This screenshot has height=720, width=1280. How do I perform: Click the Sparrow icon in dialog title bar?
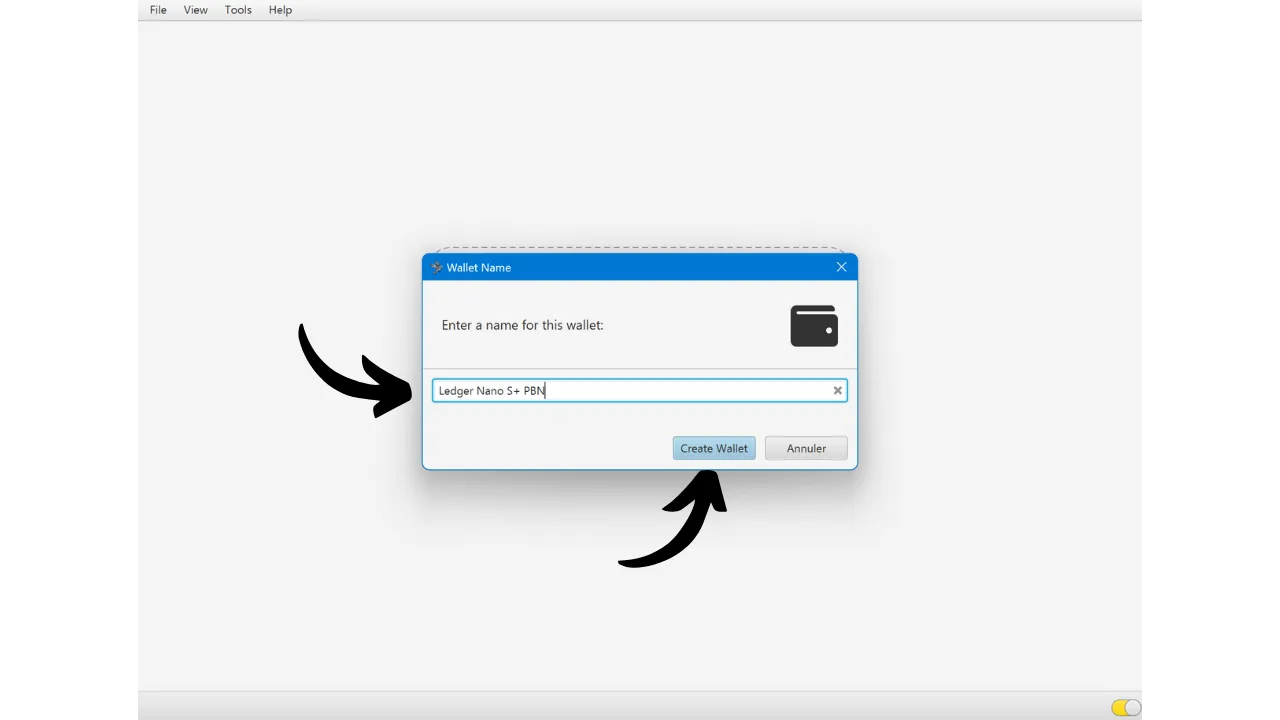point(437,267)
